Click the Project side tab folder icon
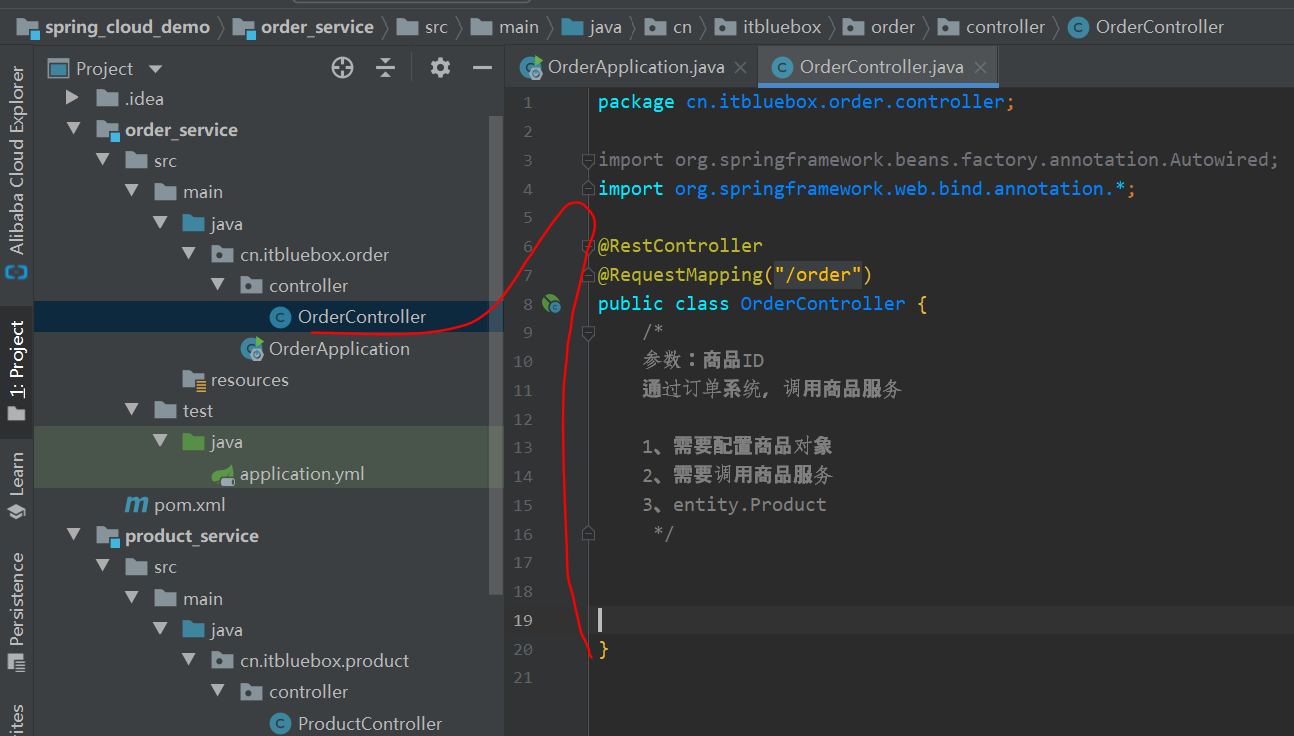1294x736 pixels. 17,412
